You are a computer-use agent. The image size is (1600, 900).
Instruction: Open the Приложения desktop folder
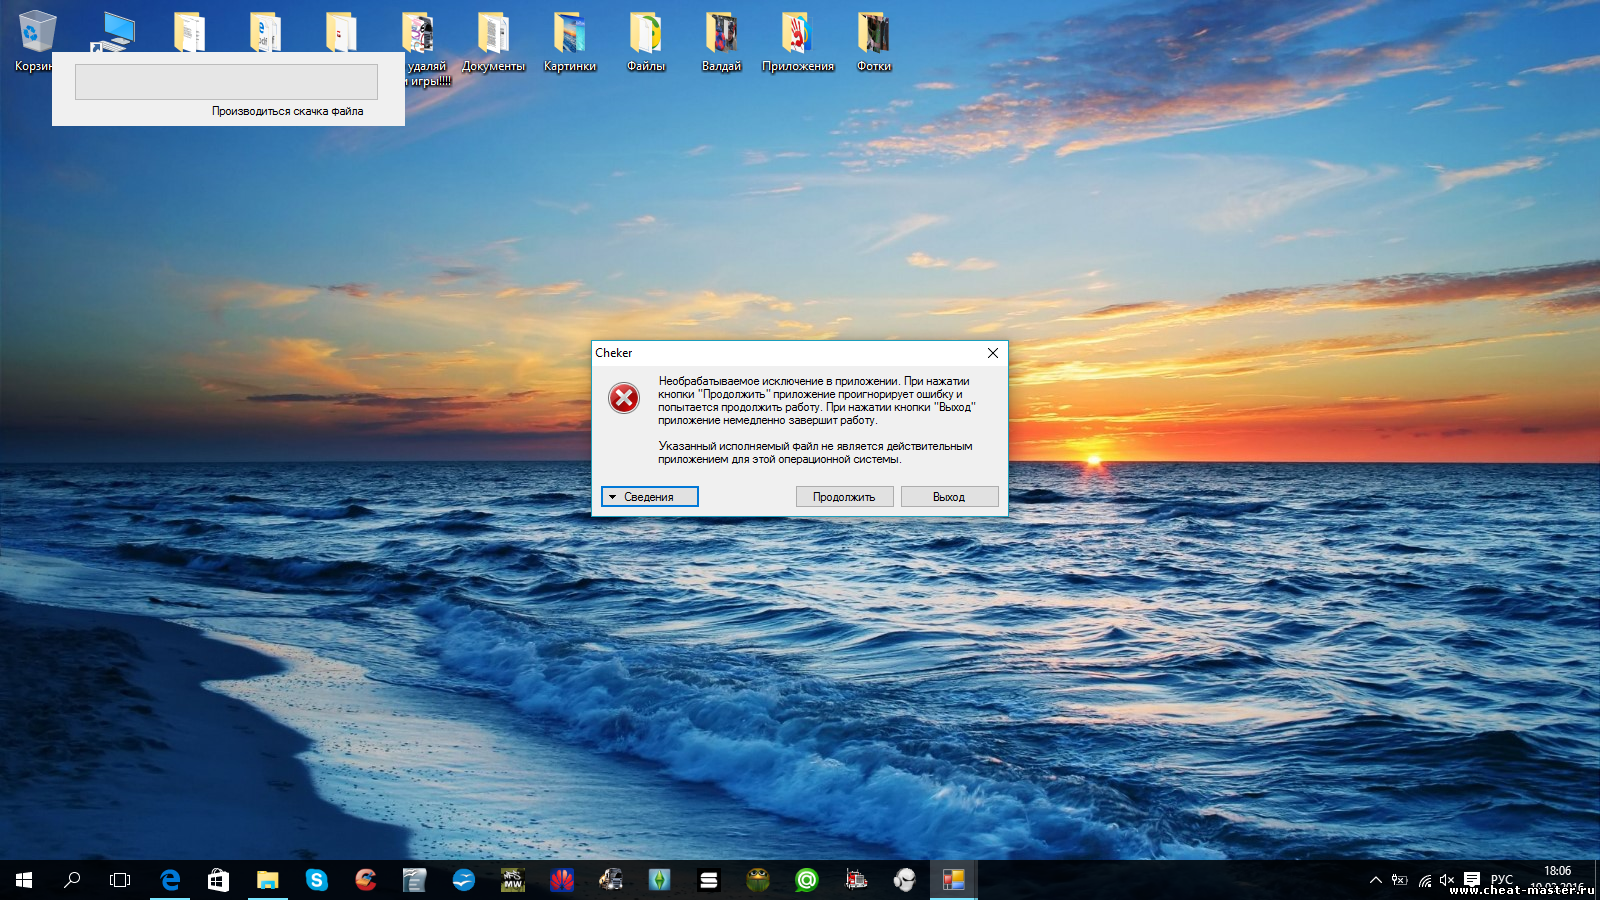797,42
